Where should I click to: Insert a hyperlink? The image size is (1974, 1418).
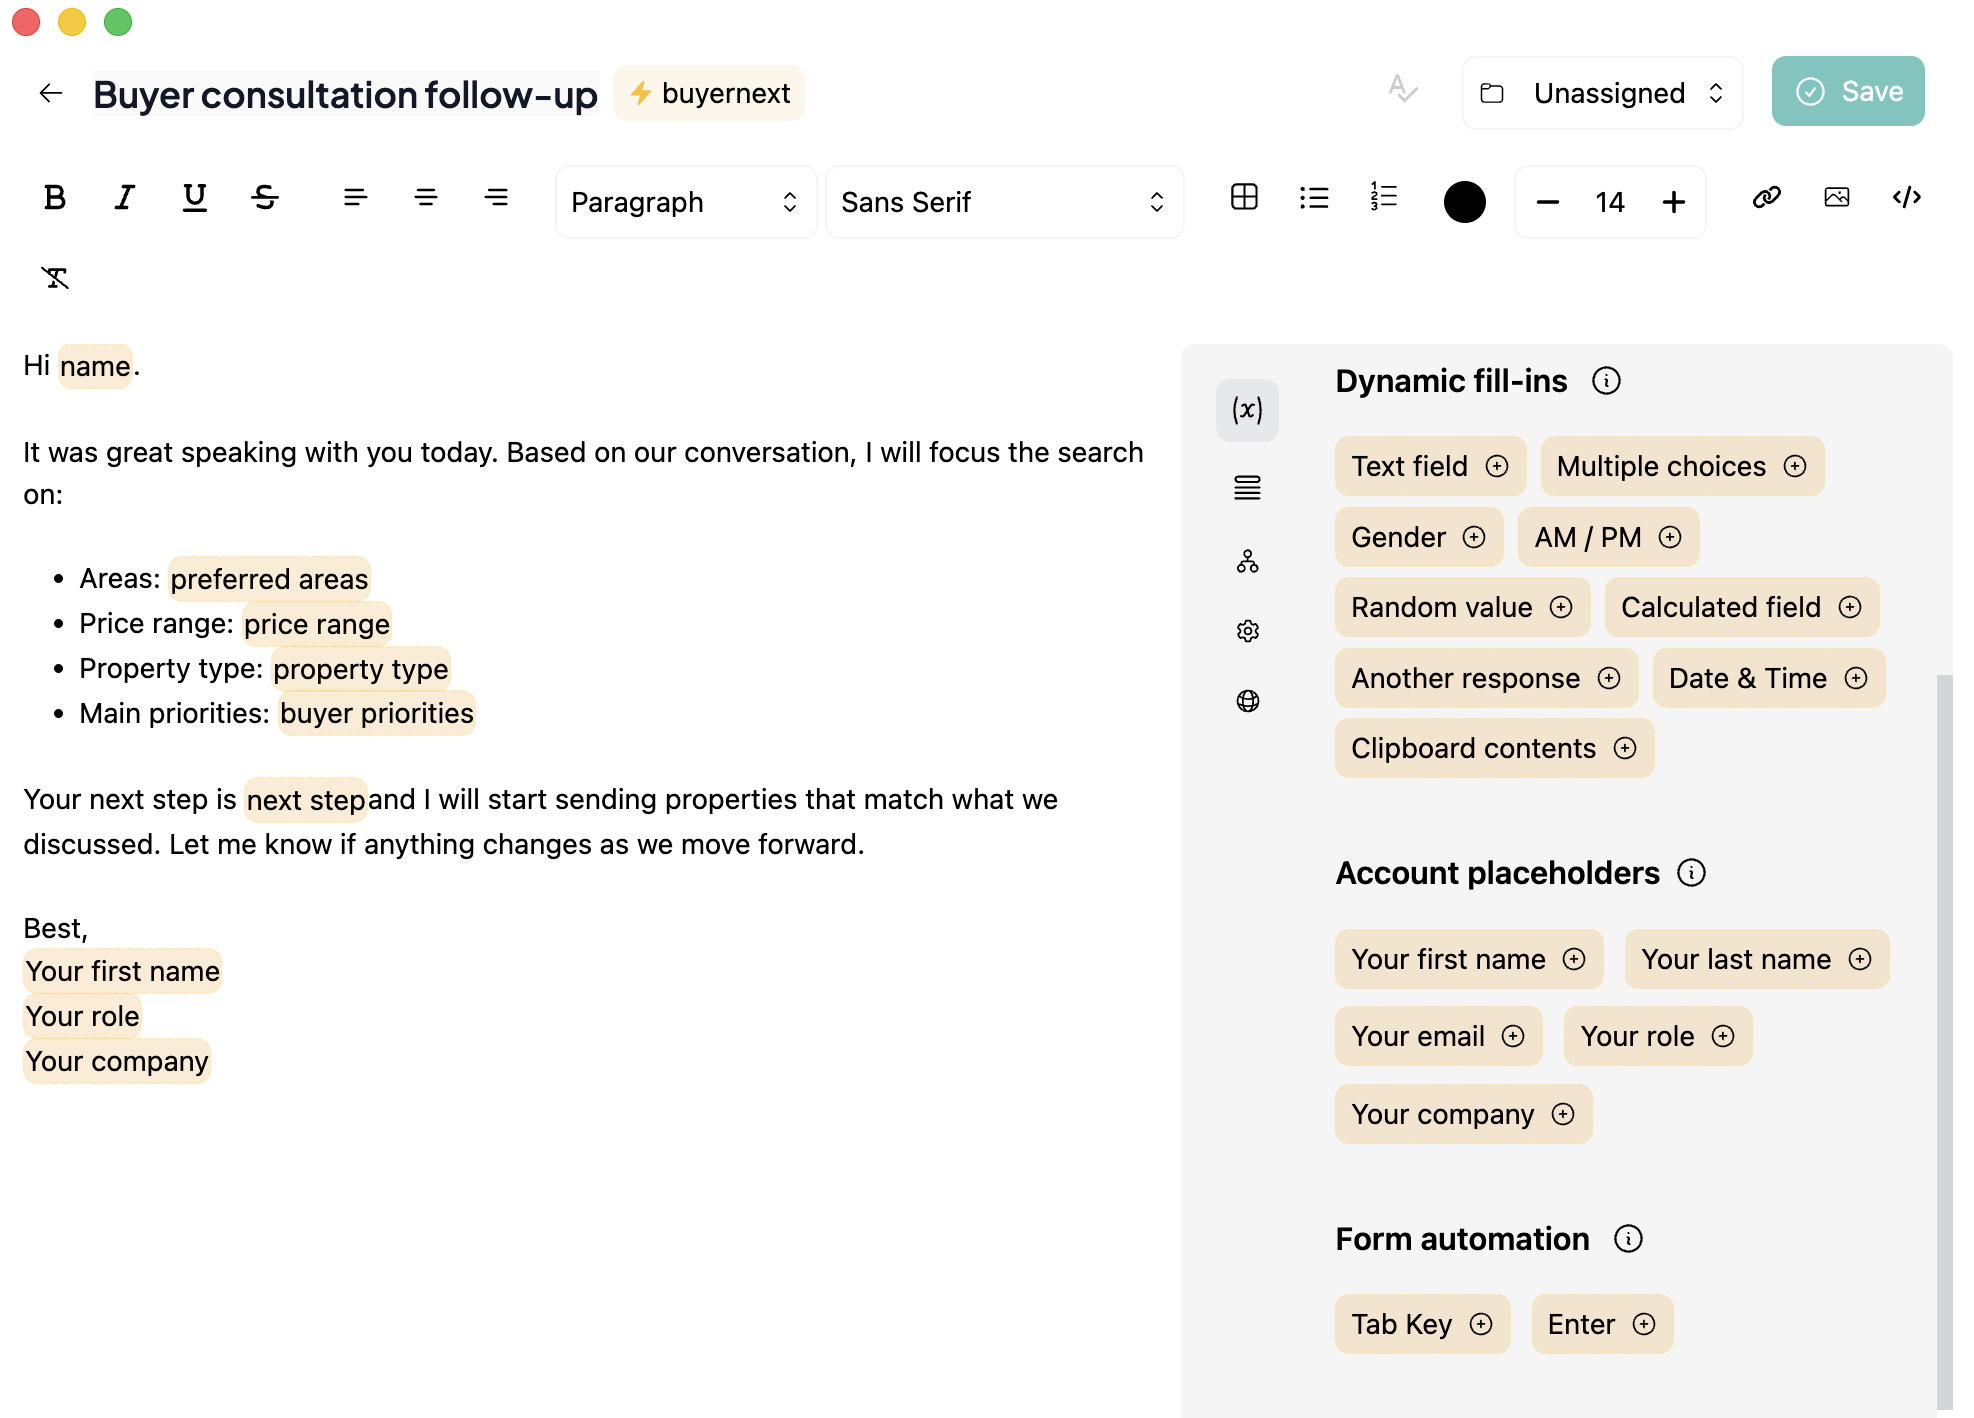pos(1767,198)
